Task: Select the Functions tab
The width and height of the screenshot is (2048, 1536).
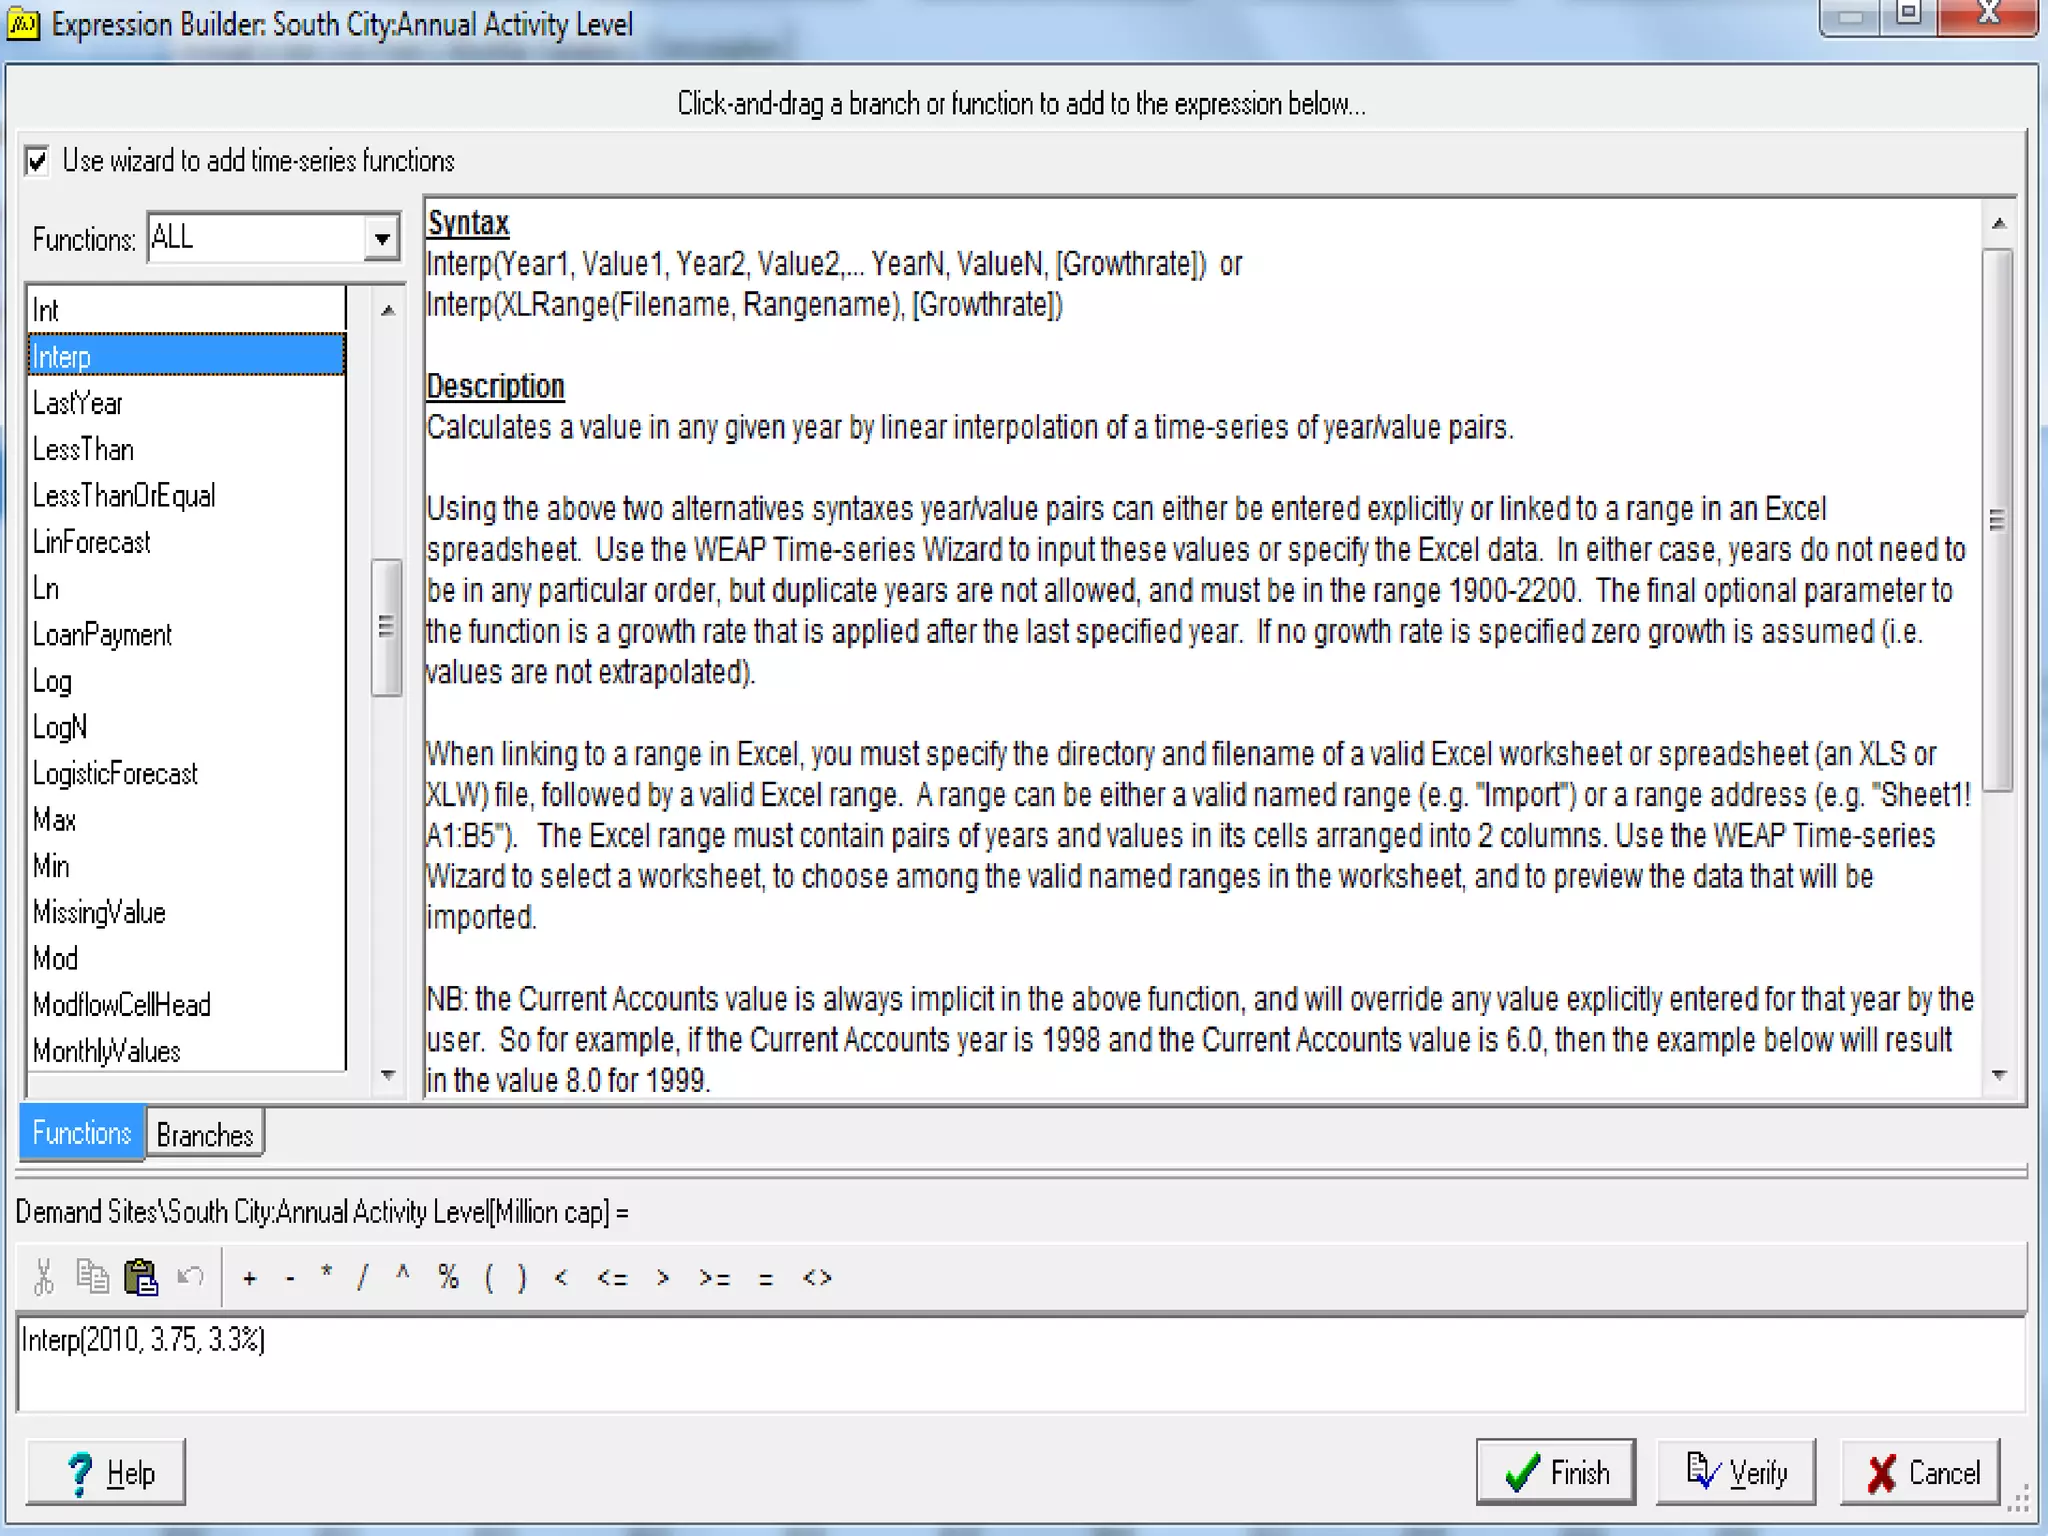Action: pos(82,1133)
